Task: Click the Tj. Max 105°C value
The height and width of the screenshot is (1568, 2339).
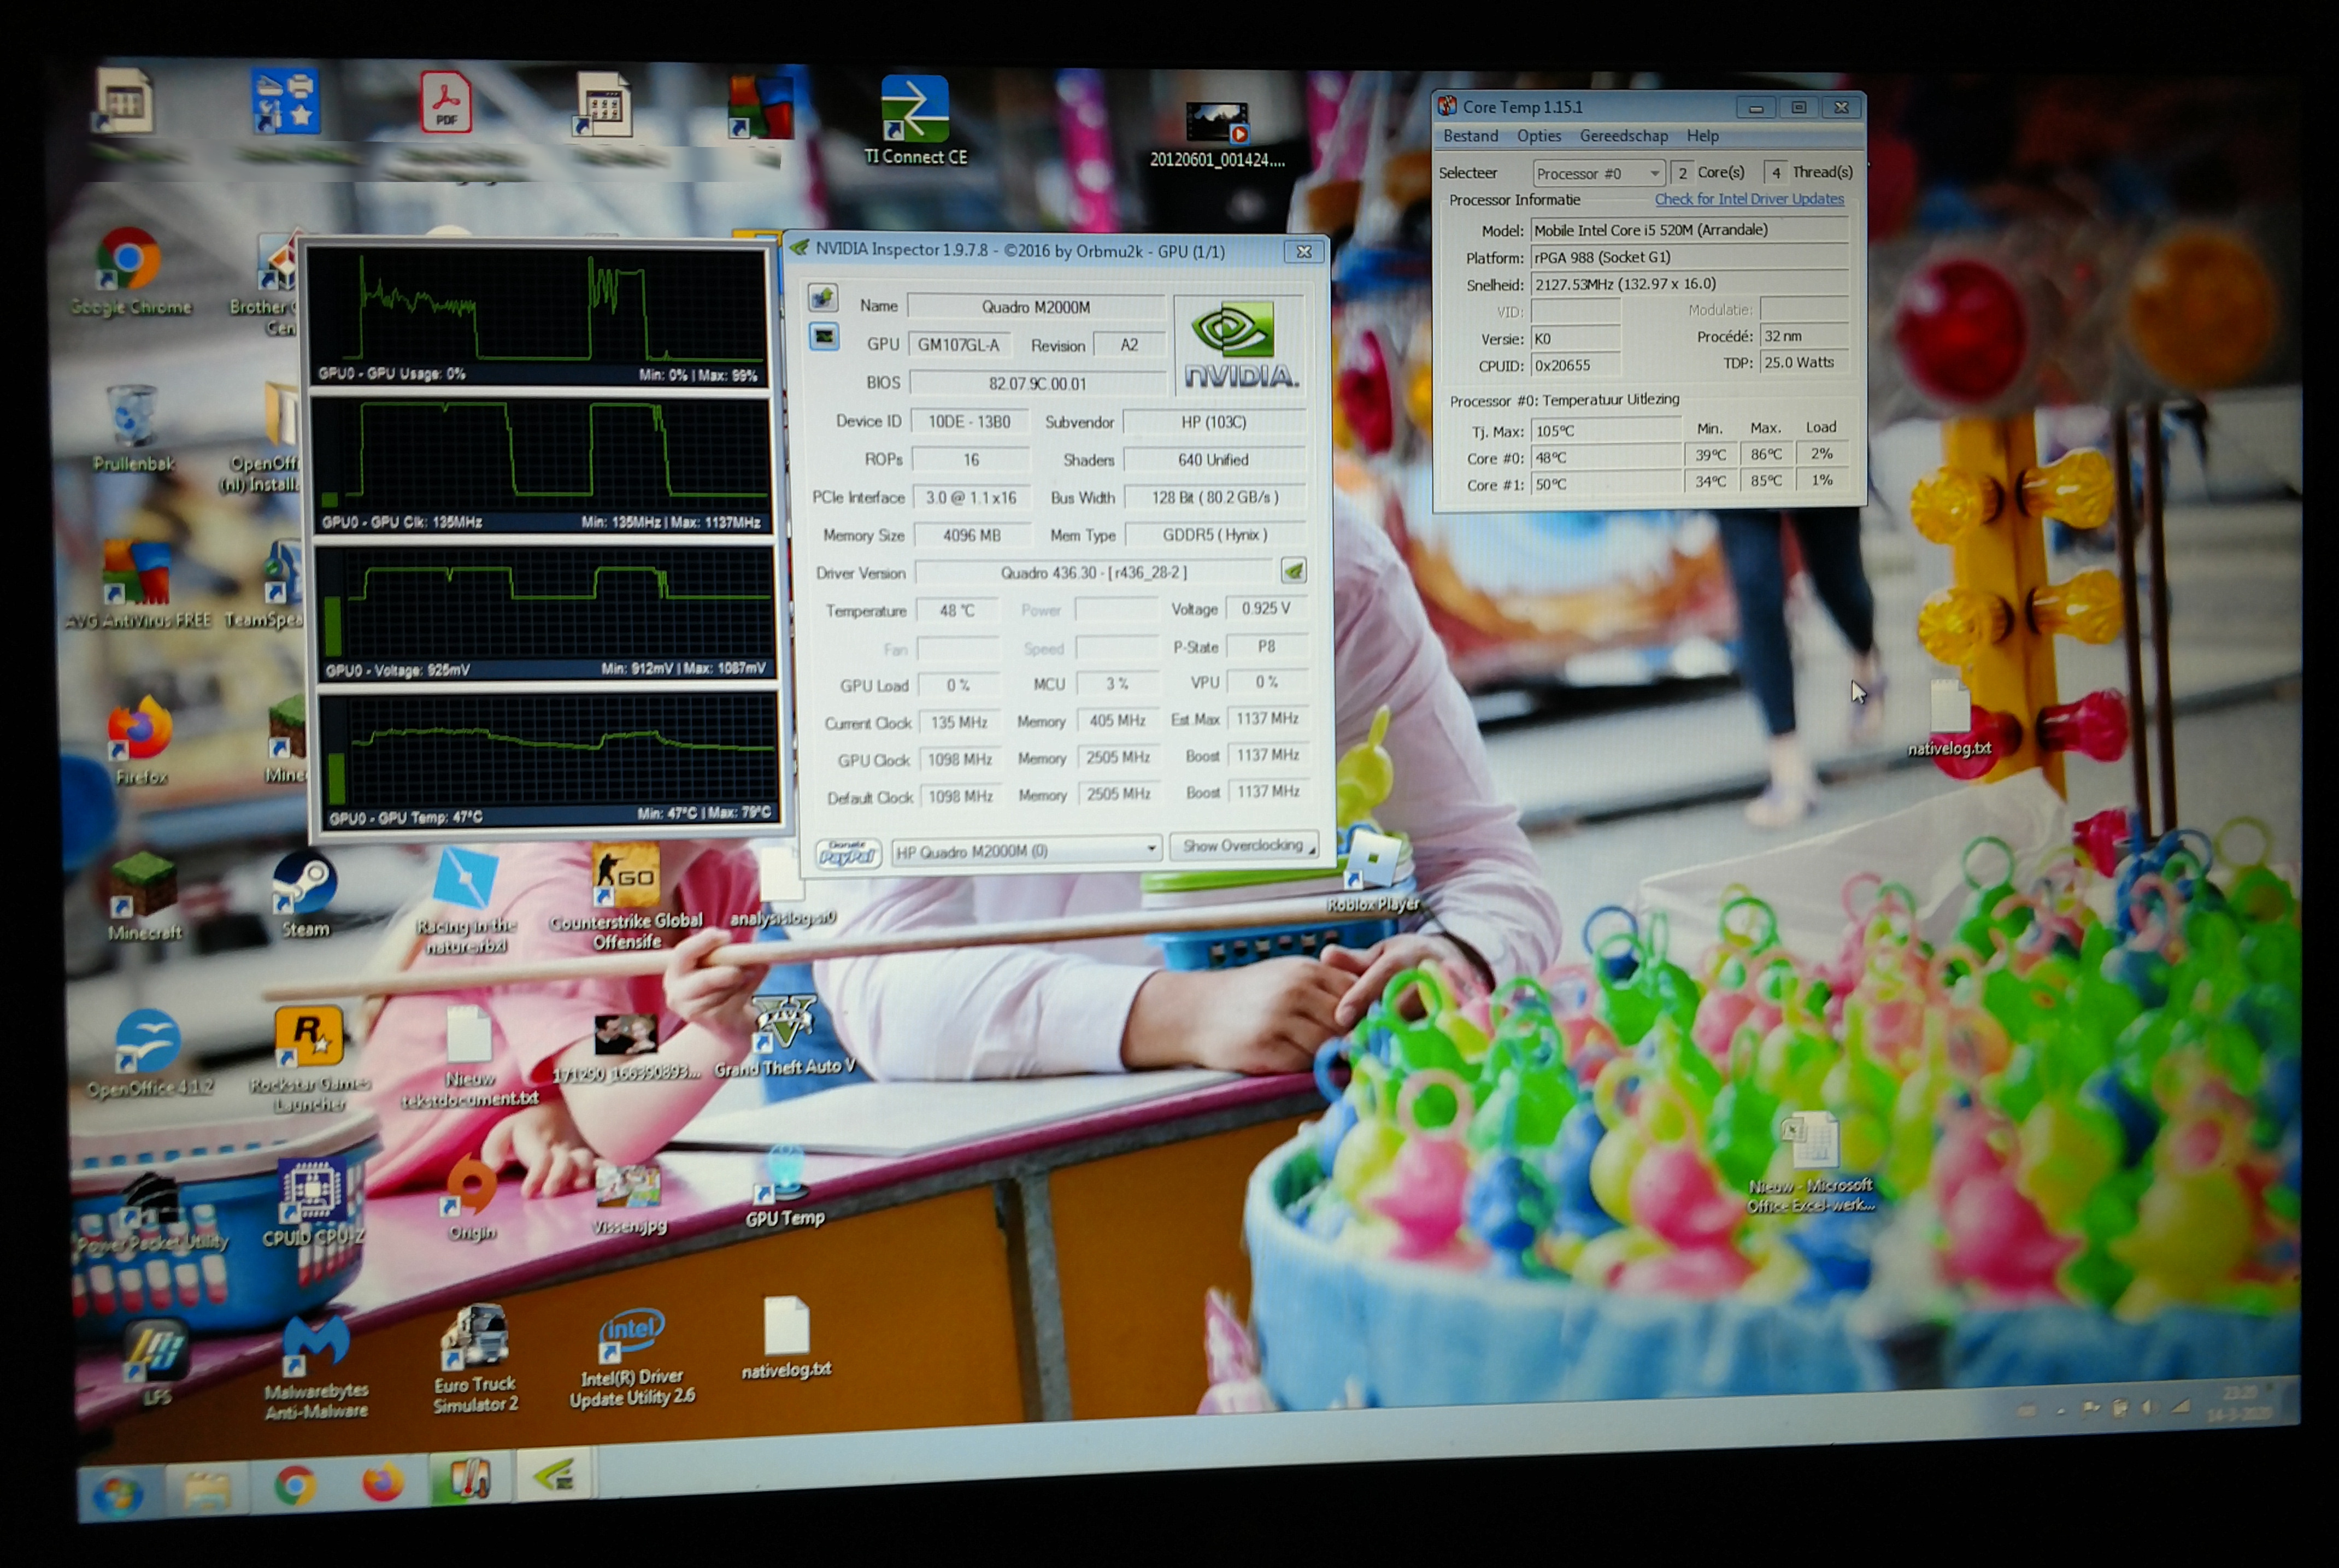Action: pos(1606,431)
